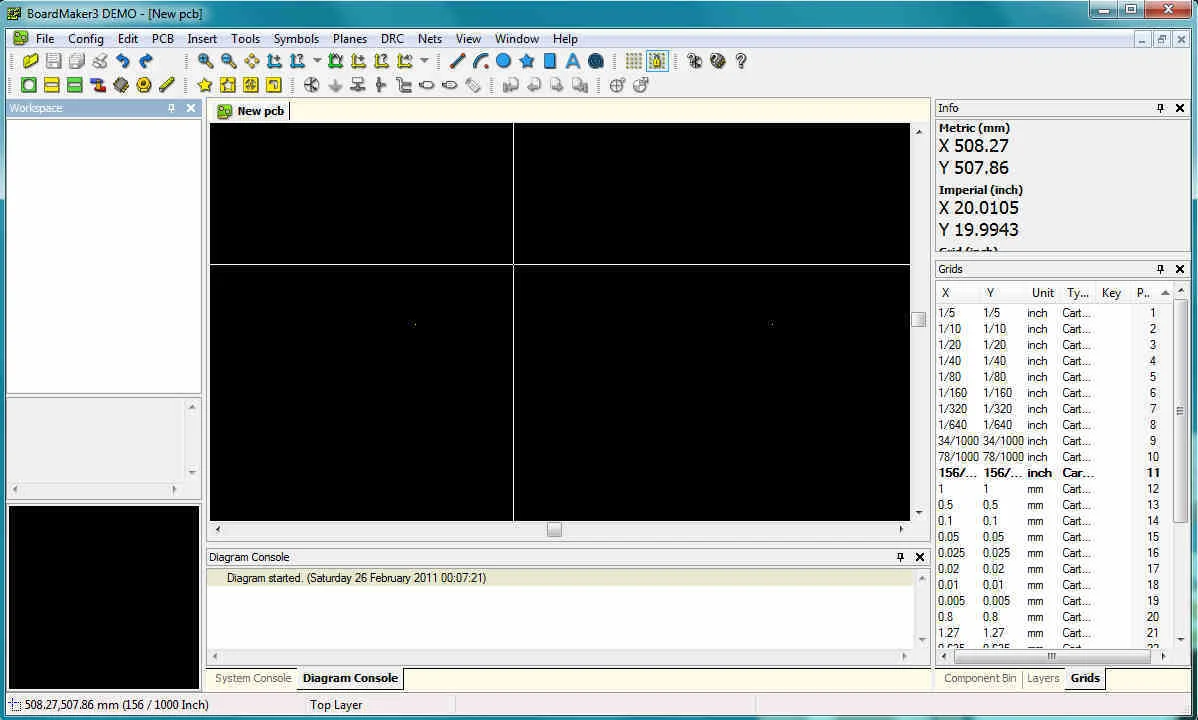The width and height of the screenshot is (1198, 720).
Task: Toggle the grid visibility display
Action: (x=632, y=61)
